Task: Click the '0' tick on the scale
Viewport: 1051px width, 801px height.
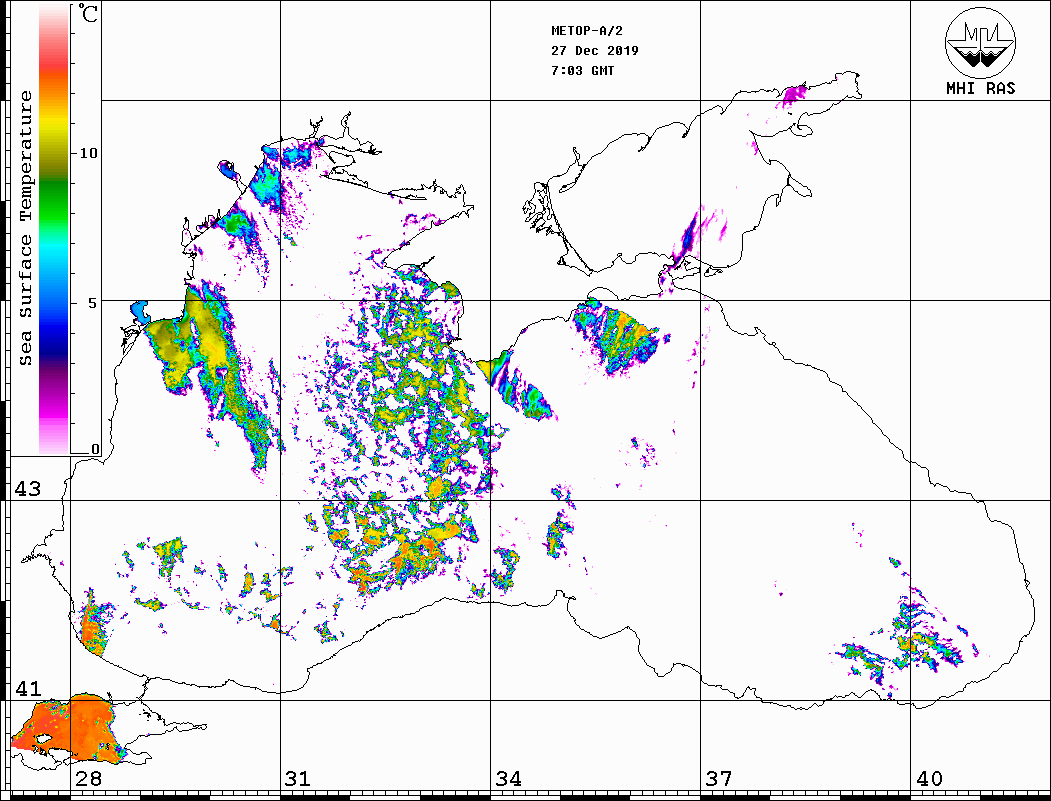Action: click(95, 449)
